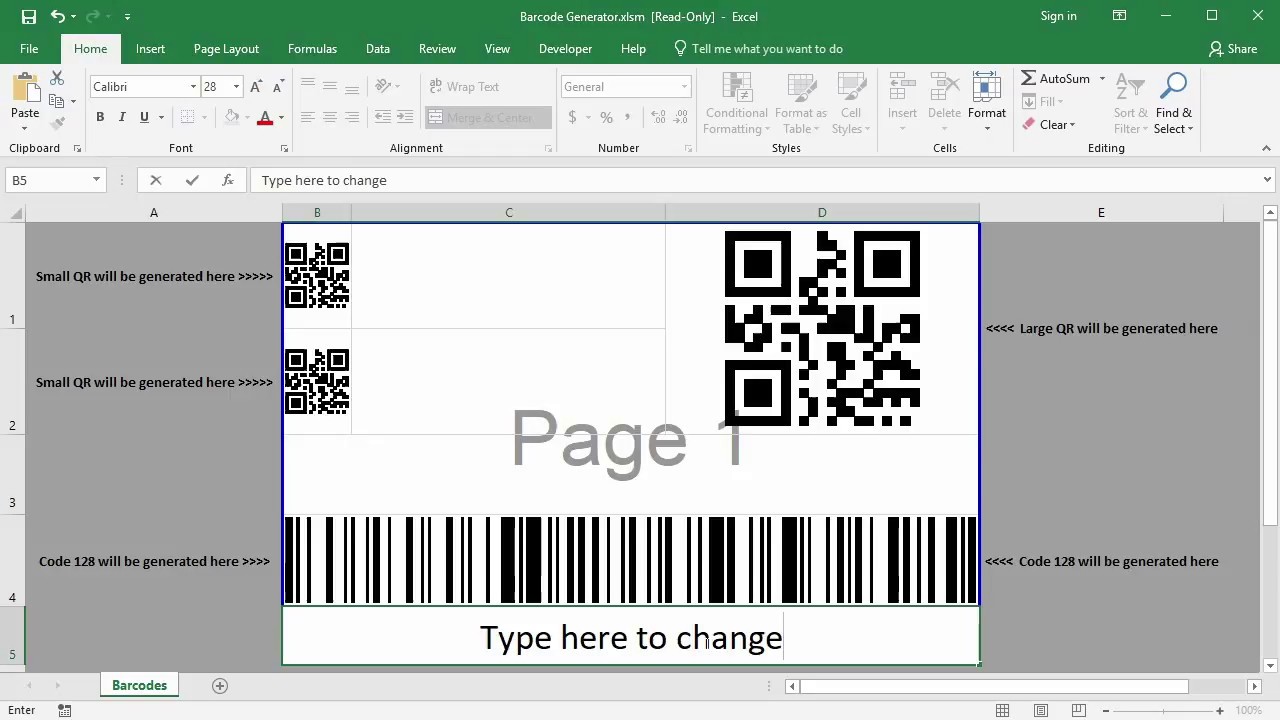The height and width of the screenshot is (720, 1280).
Task: Apply fill color with the paint bucket
Action: tap(232, 117)
